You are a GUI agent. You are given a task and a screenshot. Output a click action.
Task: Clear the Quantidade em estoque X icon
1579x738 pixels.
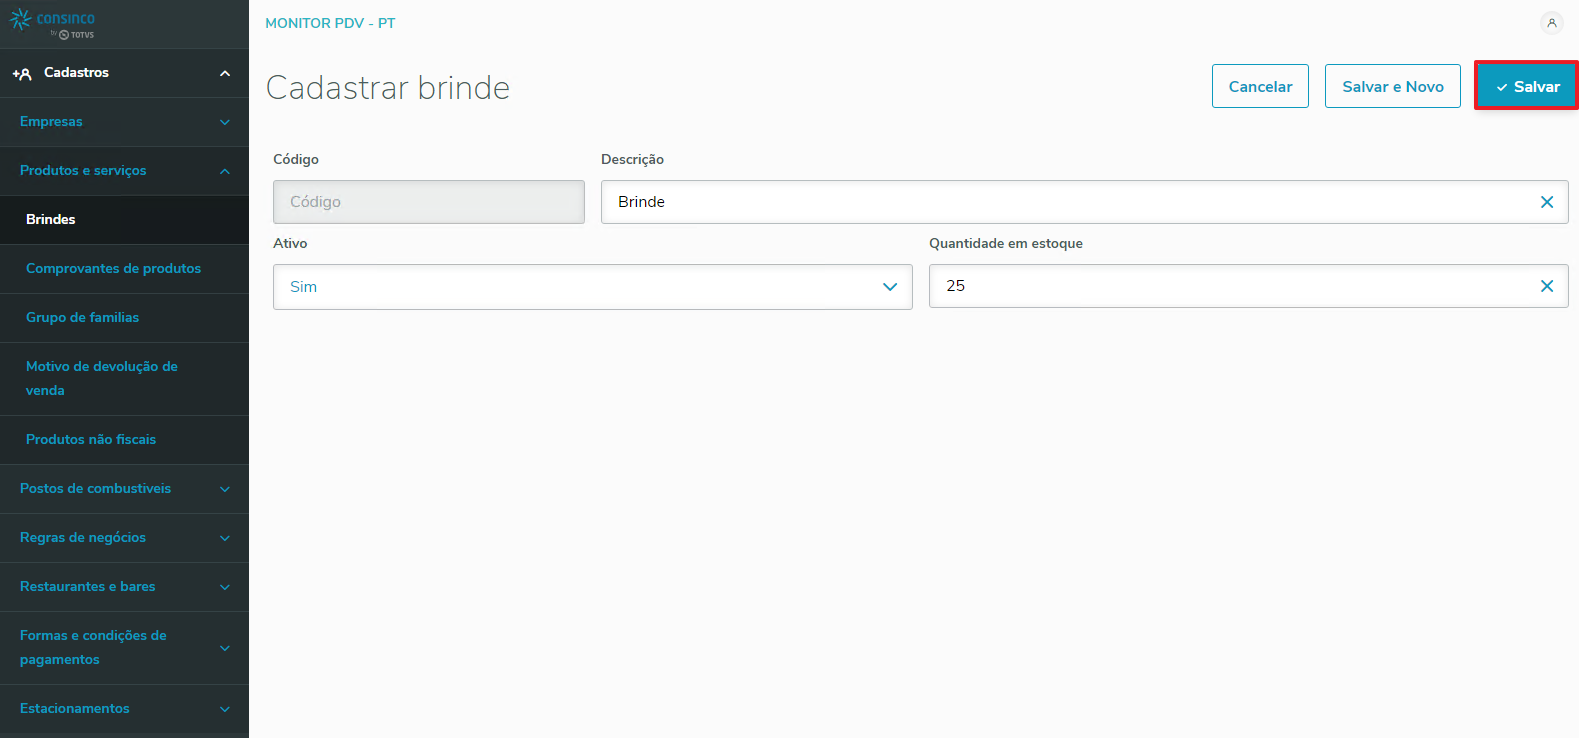[1547, 286]
